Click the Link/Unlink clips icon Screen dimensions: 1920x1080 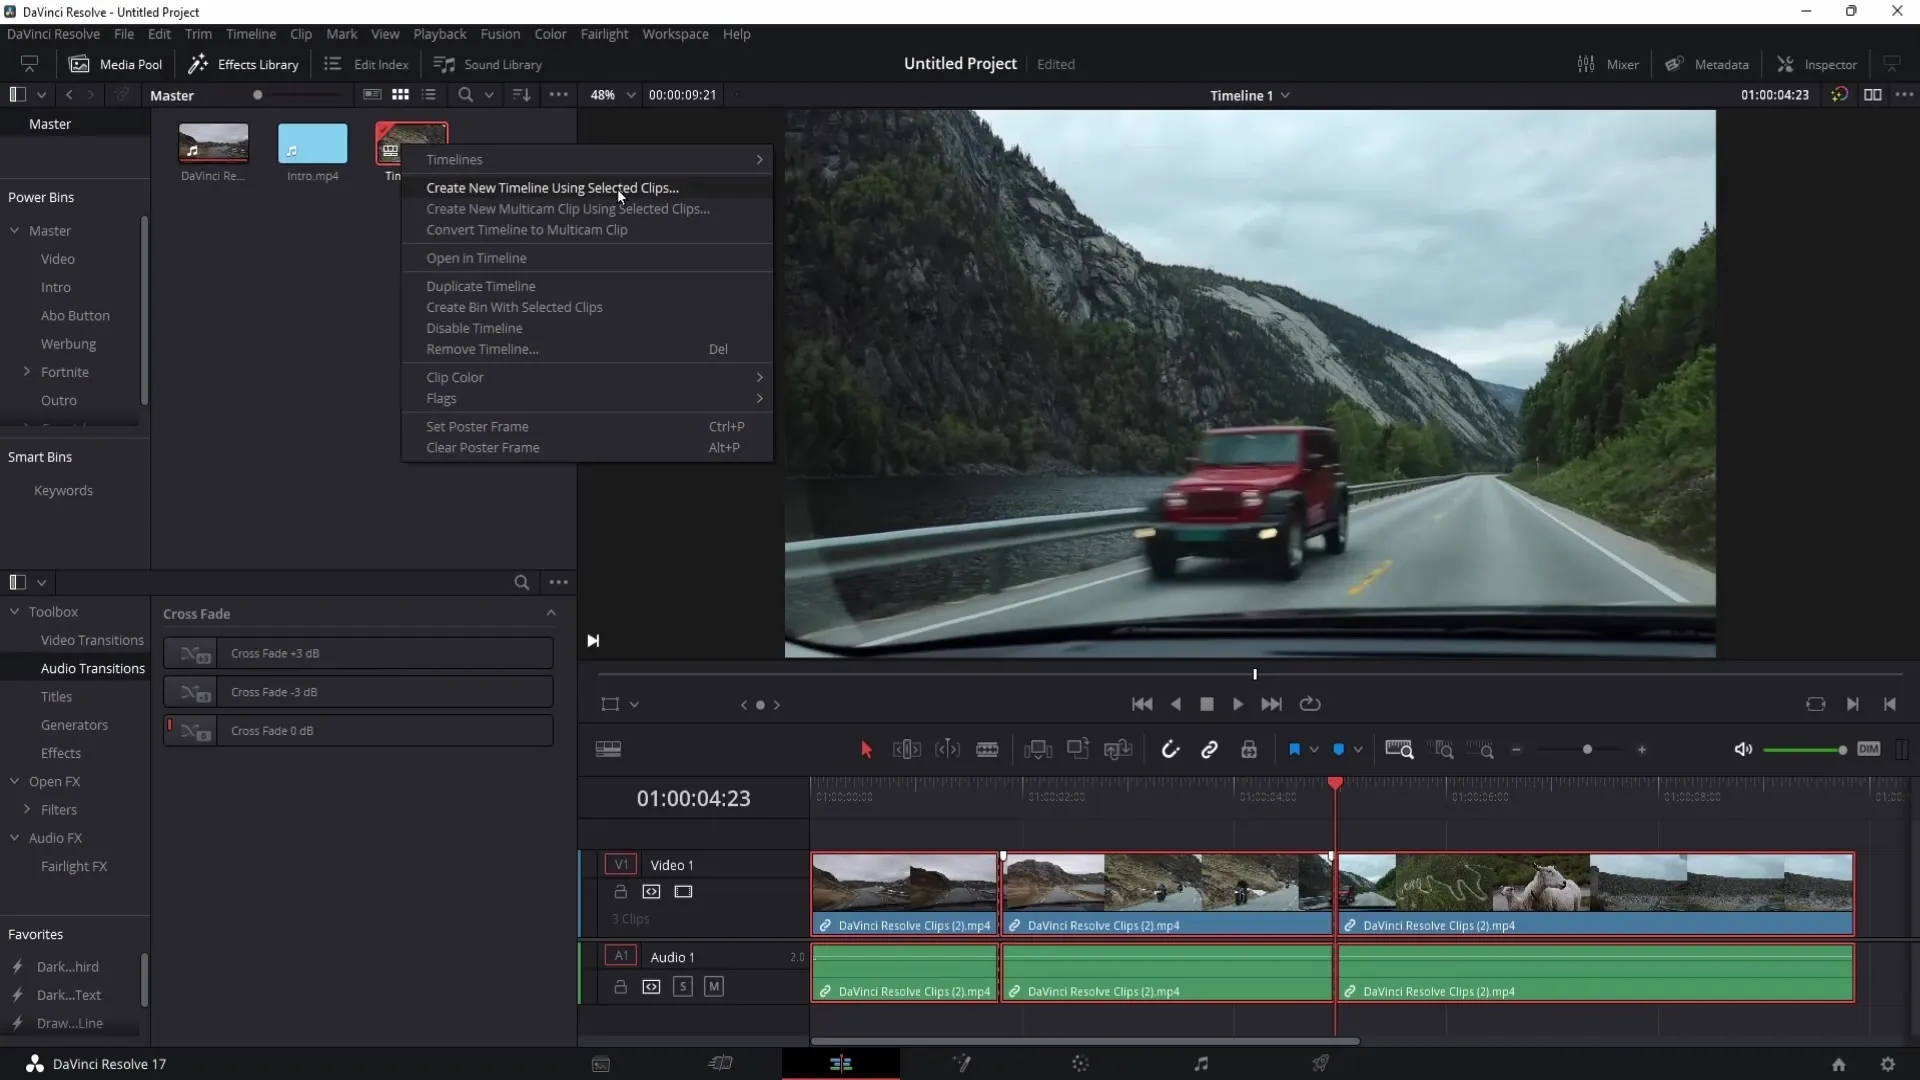pos(1209,750)
